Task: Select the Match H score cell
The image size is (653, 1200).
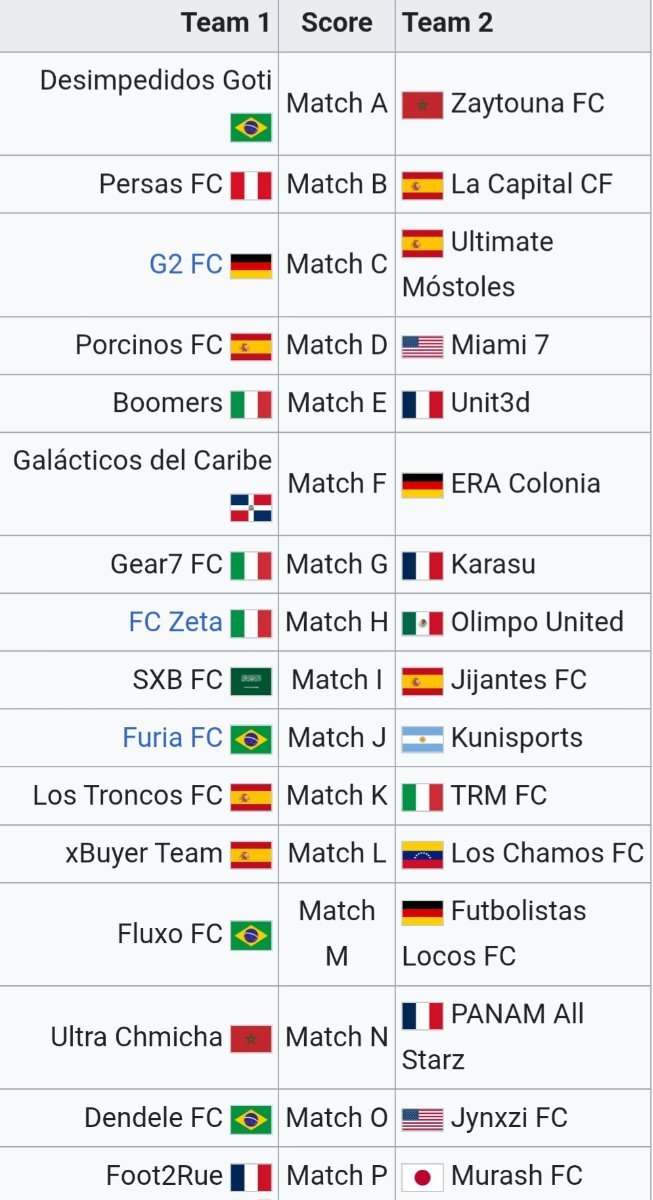Action: (x=337, y=623)
